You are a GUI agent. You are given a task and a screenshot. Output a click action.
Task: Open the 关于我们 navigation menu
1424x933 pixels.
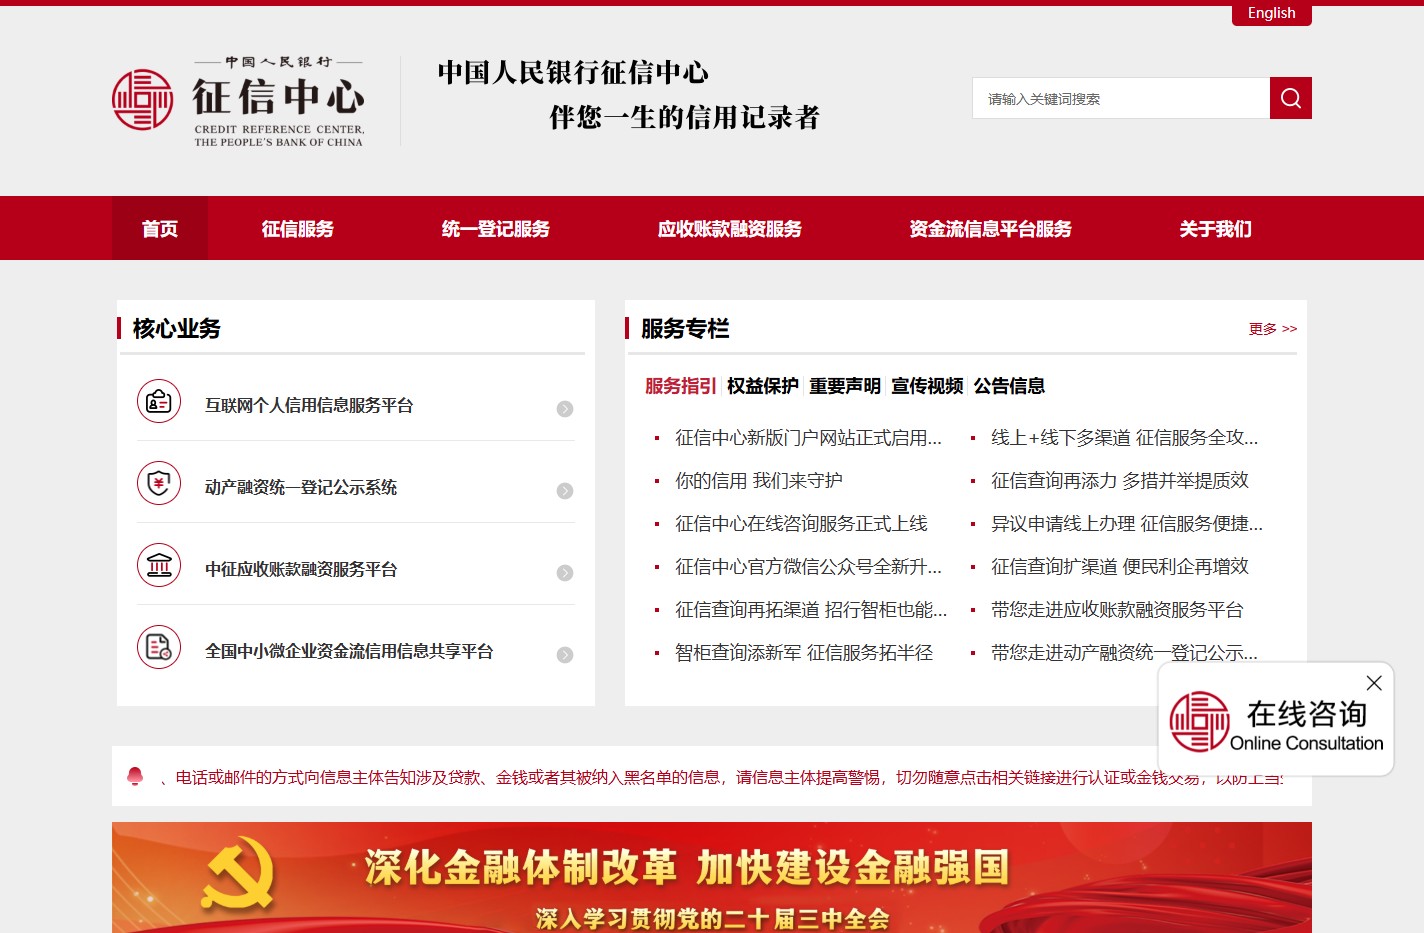1216,228
